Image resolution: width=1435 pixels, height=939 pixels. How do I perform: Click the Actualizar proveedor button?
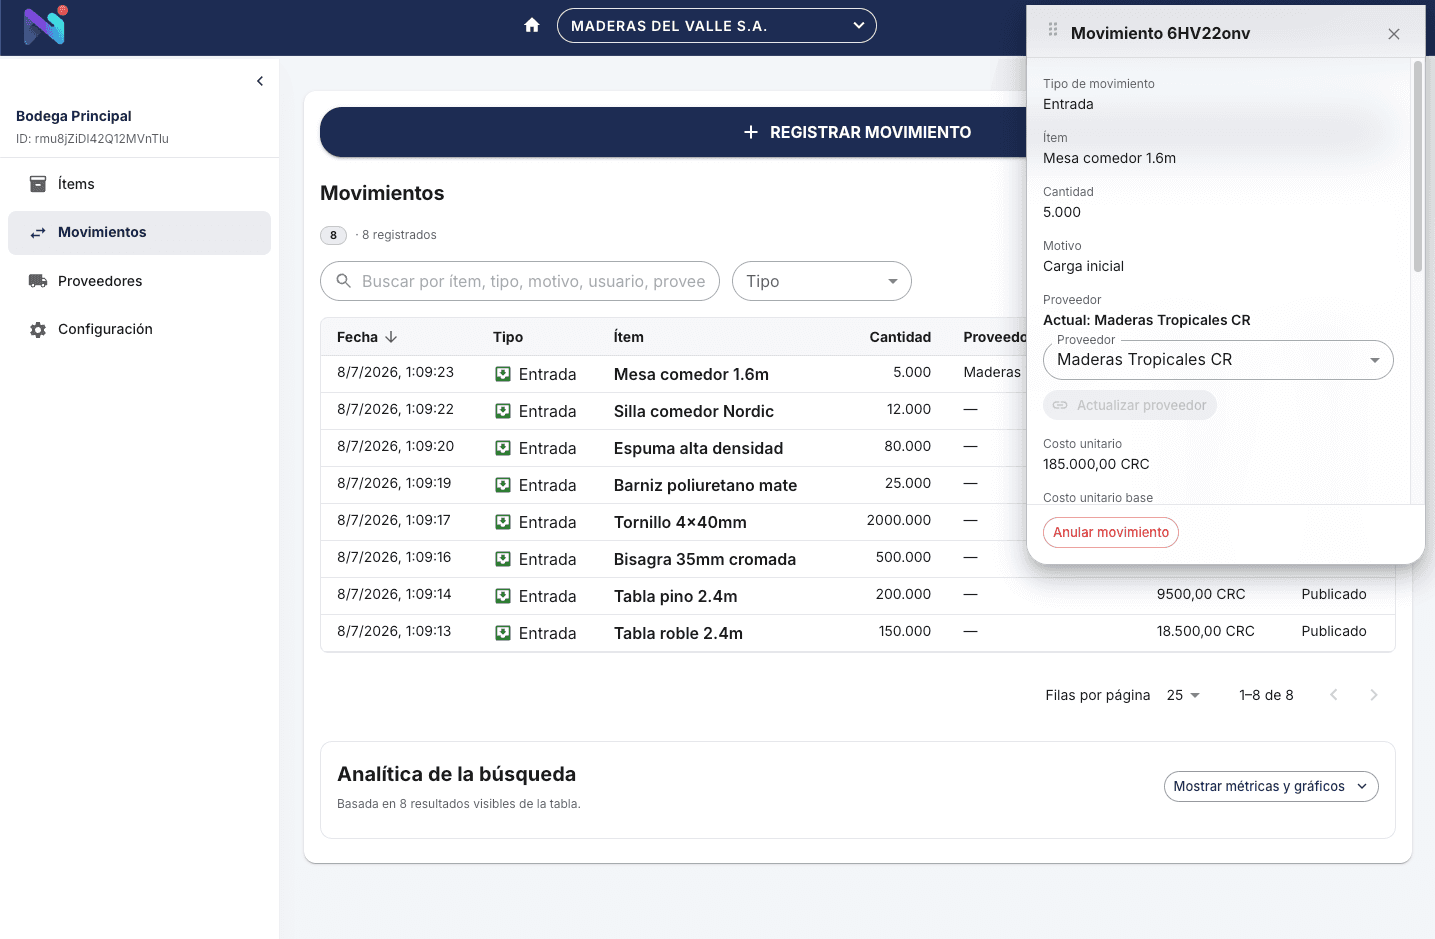(x=1130, y=405)
